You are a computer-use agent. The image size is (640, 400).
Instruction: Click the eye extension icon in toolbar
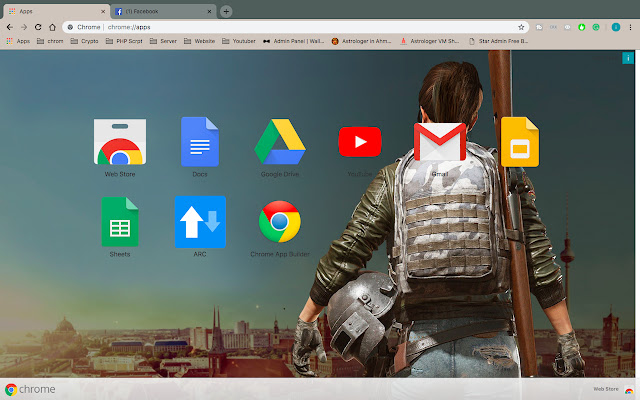pyautogui.click(x=567, y=27)
